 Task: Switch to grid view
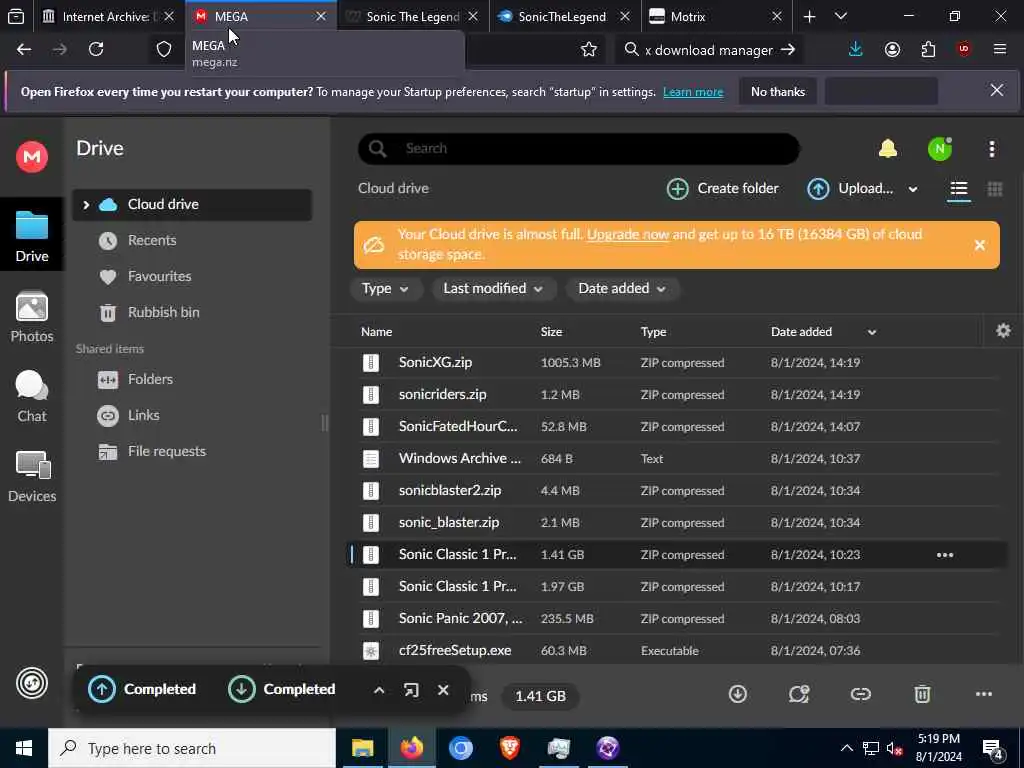995,189
